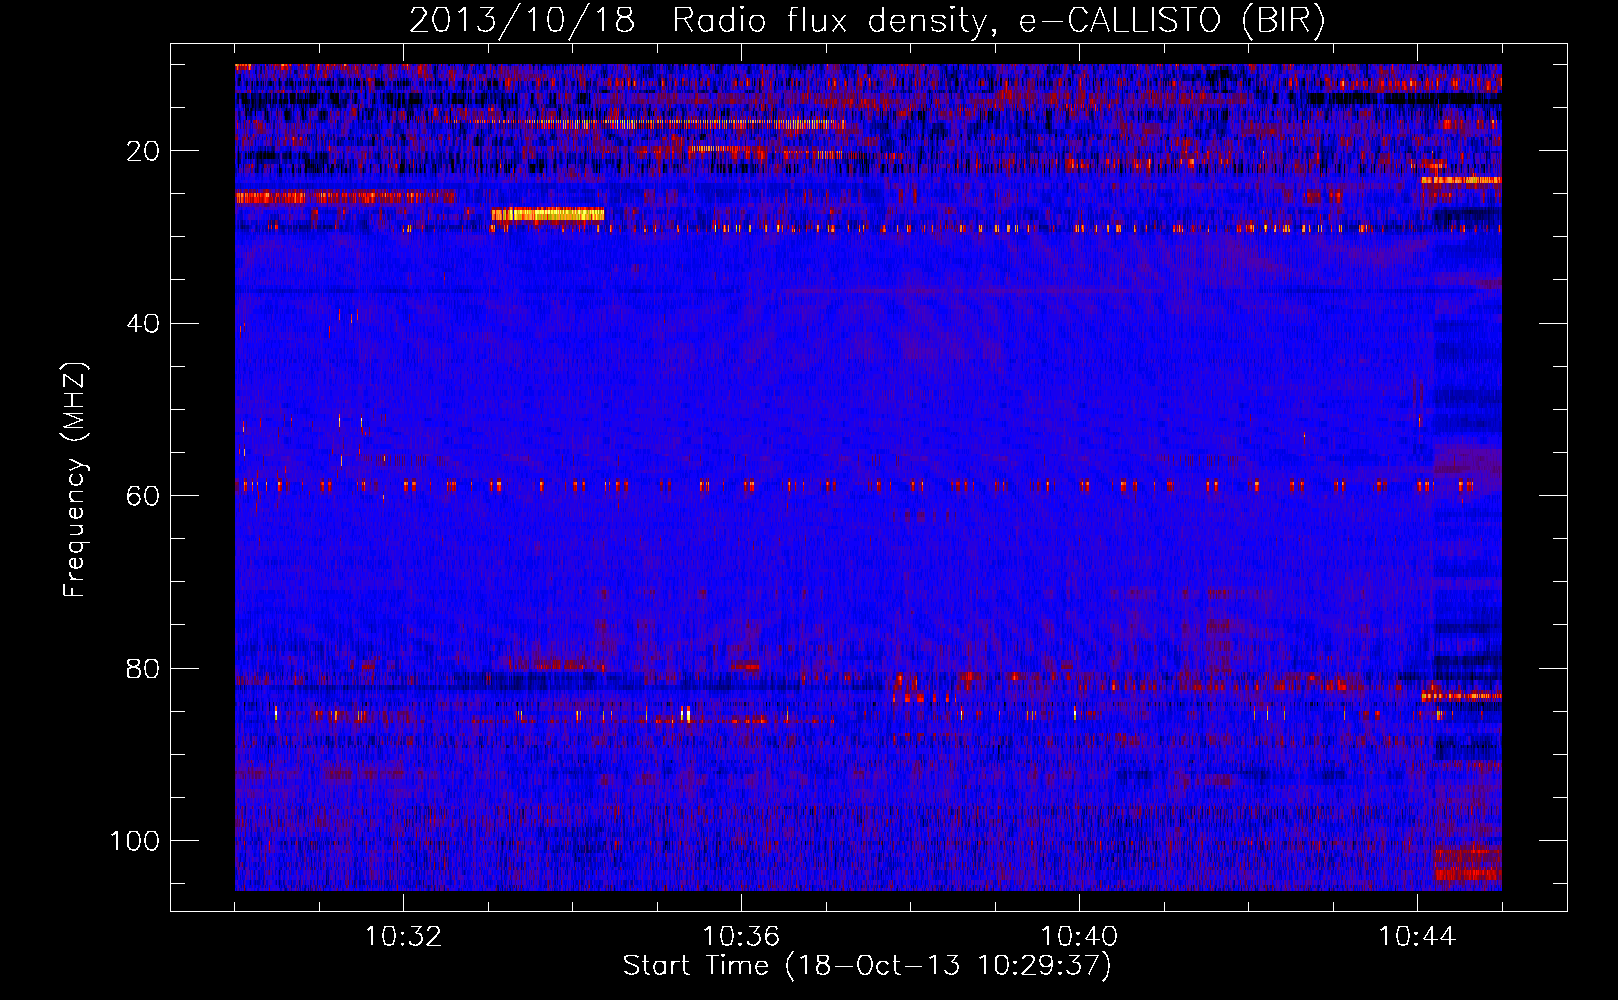
Task: Click the 'Frequency (MHZ)' y-axis label
Action: tap(75, 479)
